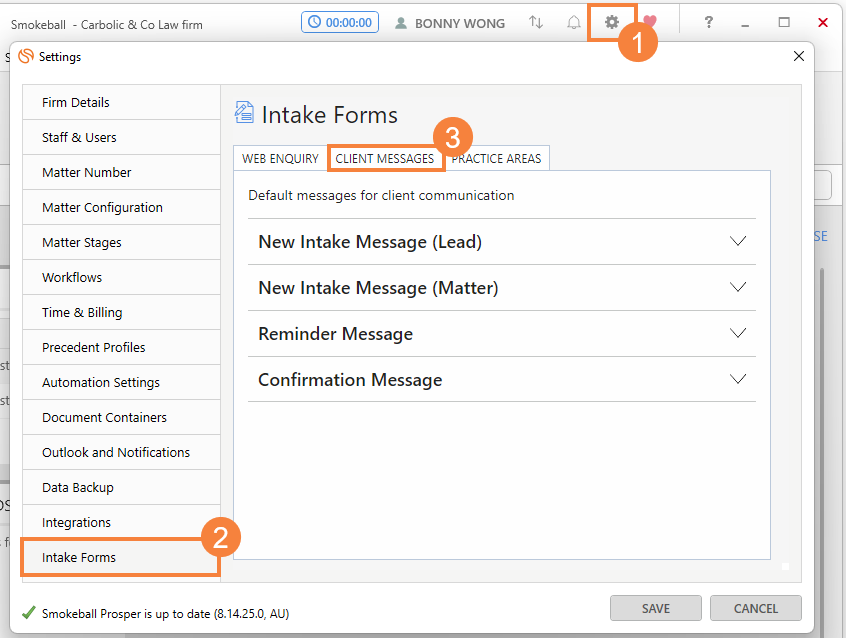Open the sync arrows icon
This screenshot has height=638, width=846.
[x=536, y=22]
